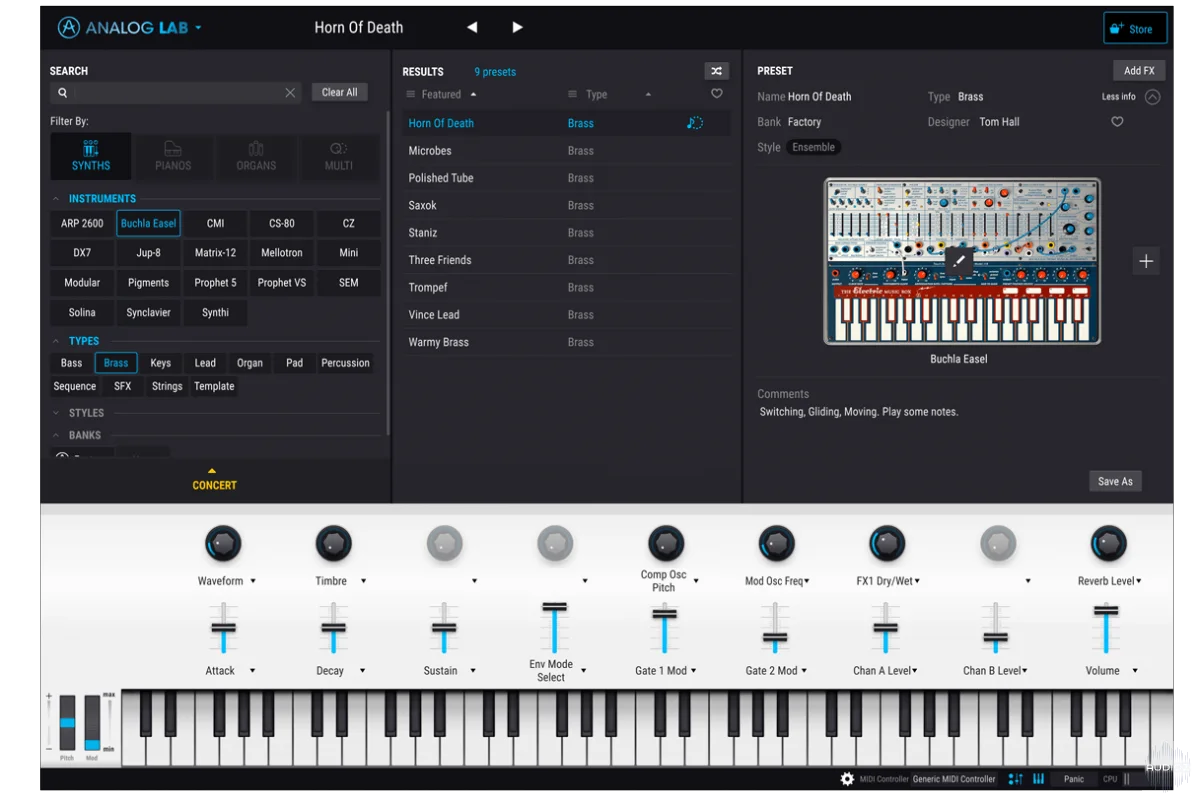Click the Arturia logo icon
Viewport: 1200px width, 802px height.
(68, 28)
